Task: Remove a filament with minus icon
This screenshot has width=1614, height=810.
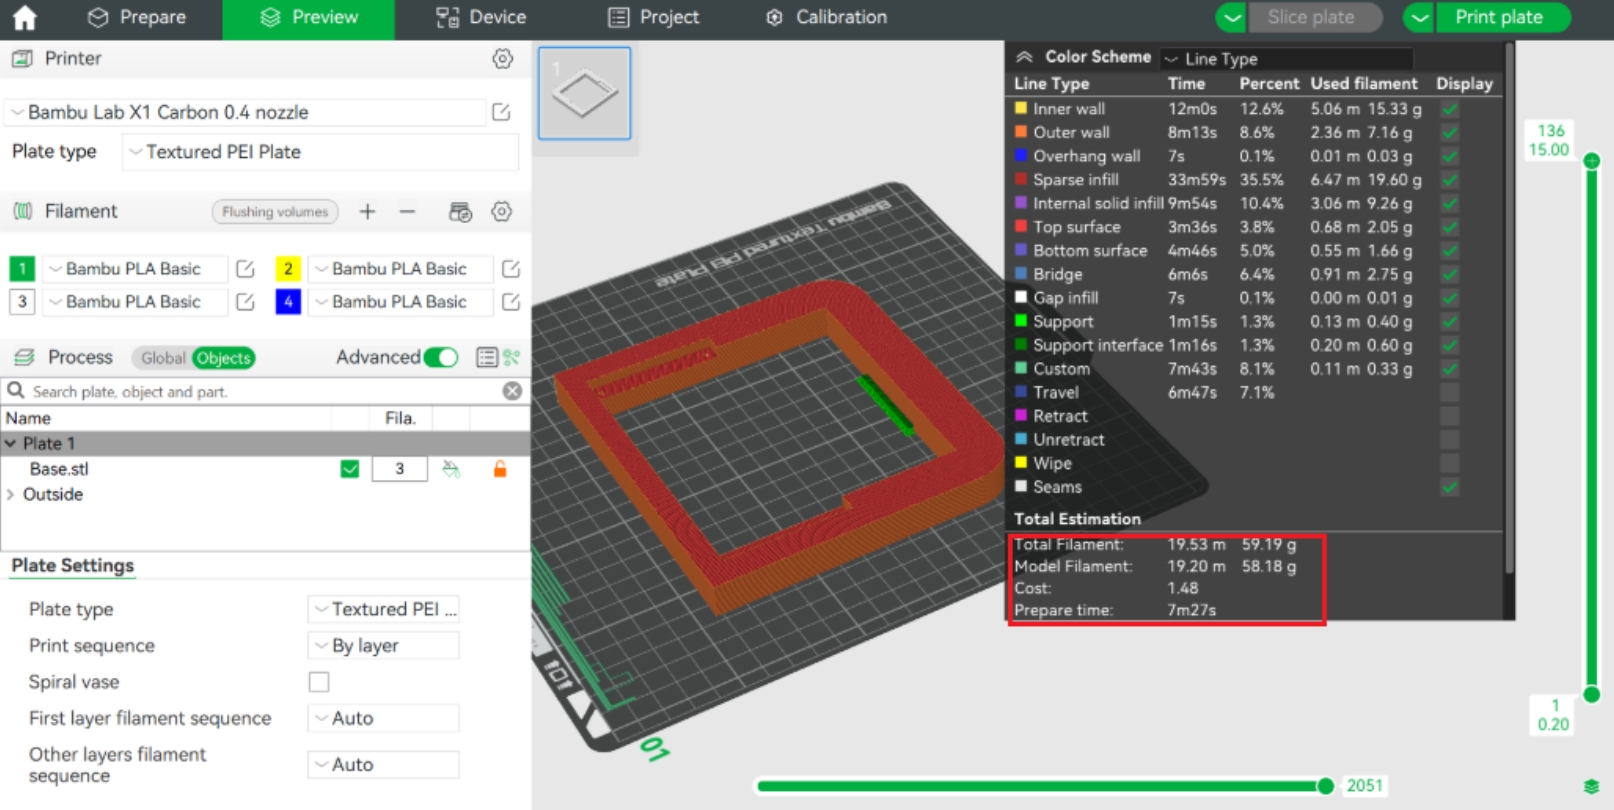Action: [x=407, y=211]
